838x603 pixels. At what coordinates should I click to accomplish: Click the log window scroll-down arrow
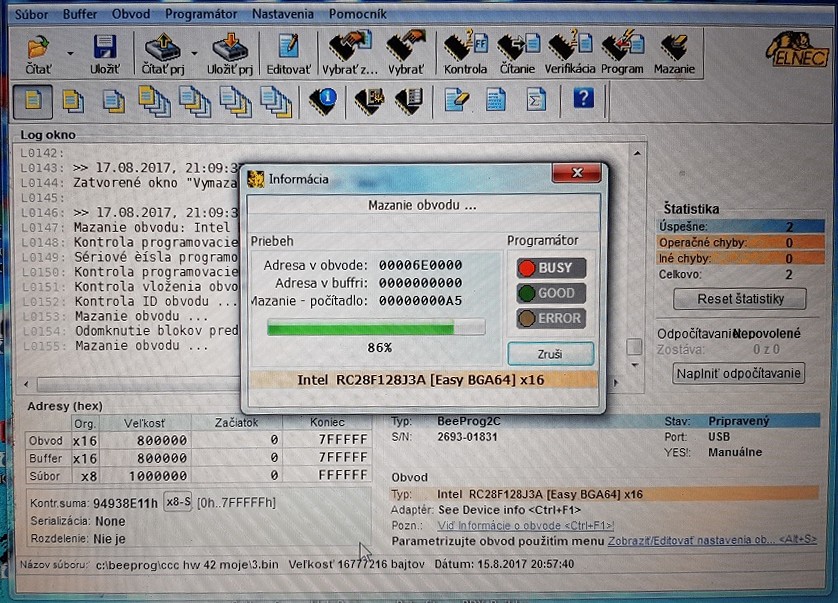pyautogui.click(x=635, y=365)
